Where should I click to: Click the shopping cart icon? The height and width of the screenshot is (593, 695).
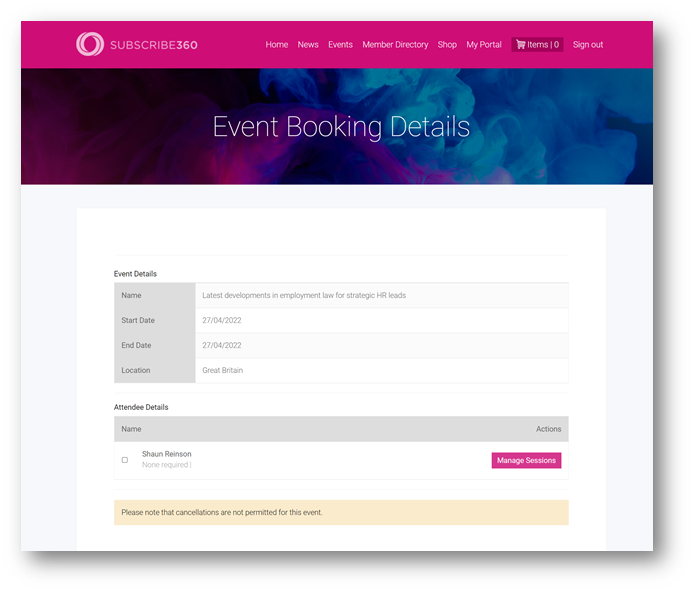point(520,44)
